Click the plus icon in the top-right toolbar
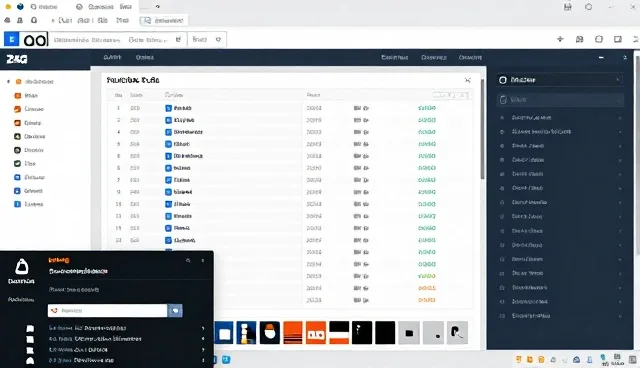 (x=560, y=39)
